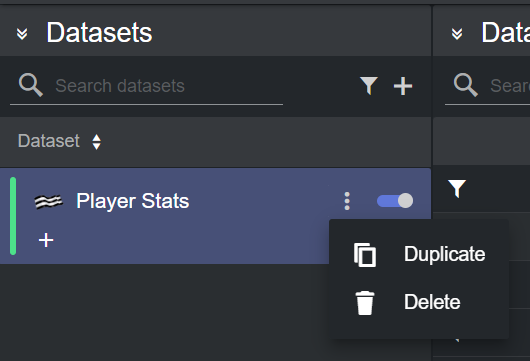Open the Player Stats three-dot menu
This screenshot has width=530, height=361.
(347, 201)
